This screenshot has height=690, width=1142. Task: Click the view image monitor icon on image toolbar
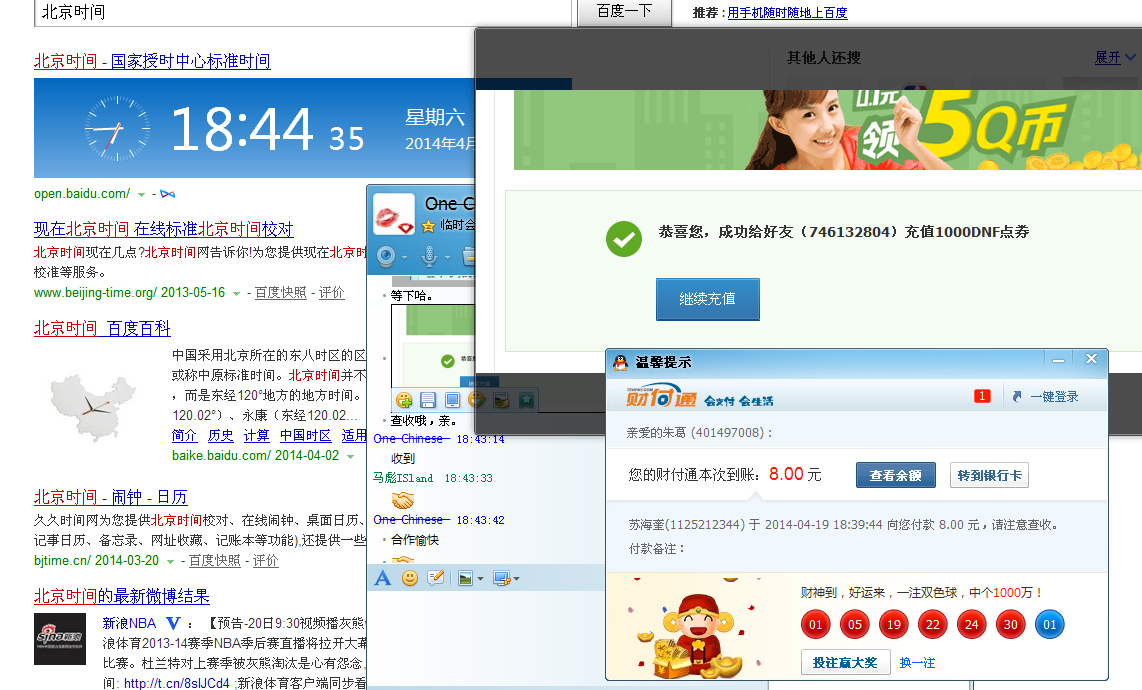coord(452,400)
